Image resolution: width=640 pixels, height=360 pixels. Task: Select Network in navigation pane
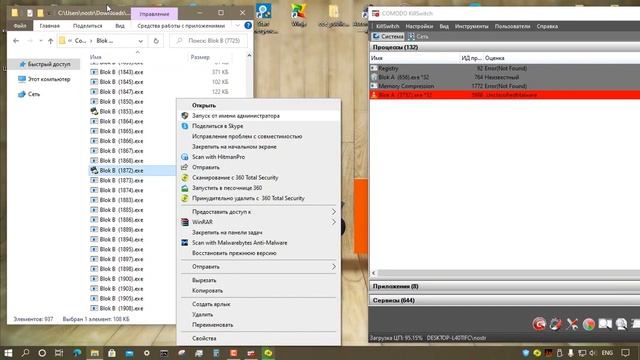click(29, 94)
